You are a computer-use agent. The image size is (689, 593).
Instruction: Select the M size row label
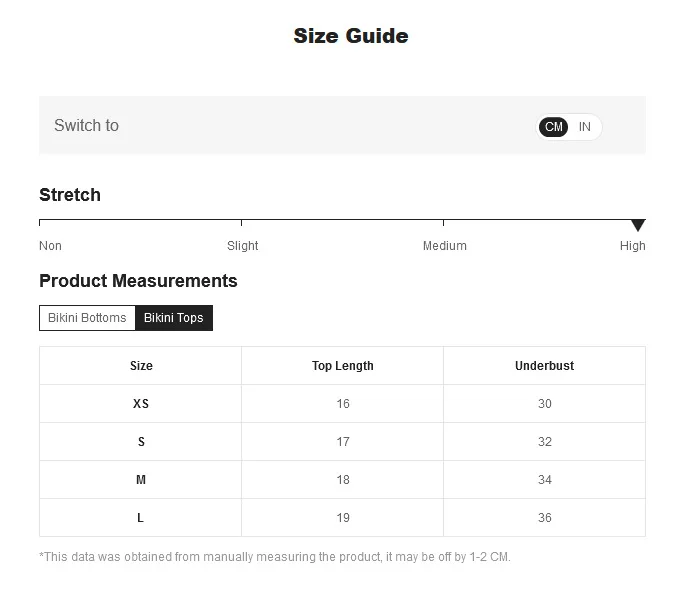[141, 480]
